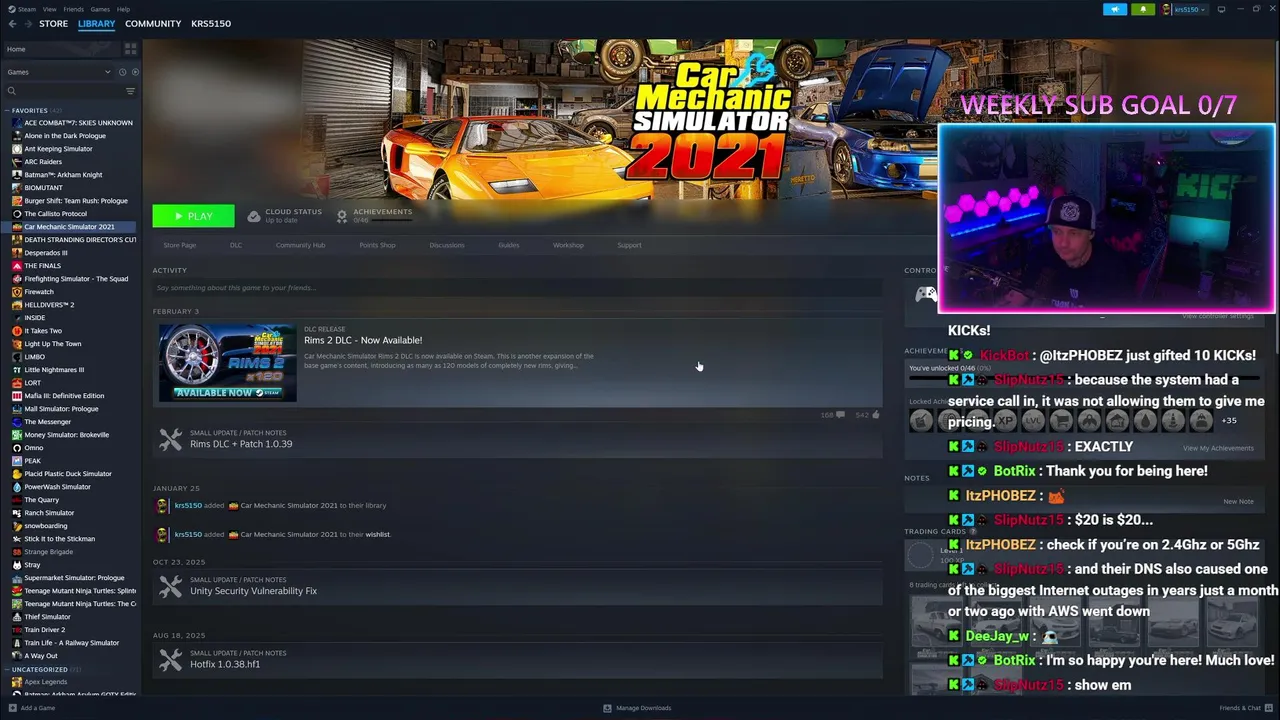The width and height of the screenshot is (1280, 720).
Task: Switch to Big Picture mode icon
Action: click(1221, 9)
